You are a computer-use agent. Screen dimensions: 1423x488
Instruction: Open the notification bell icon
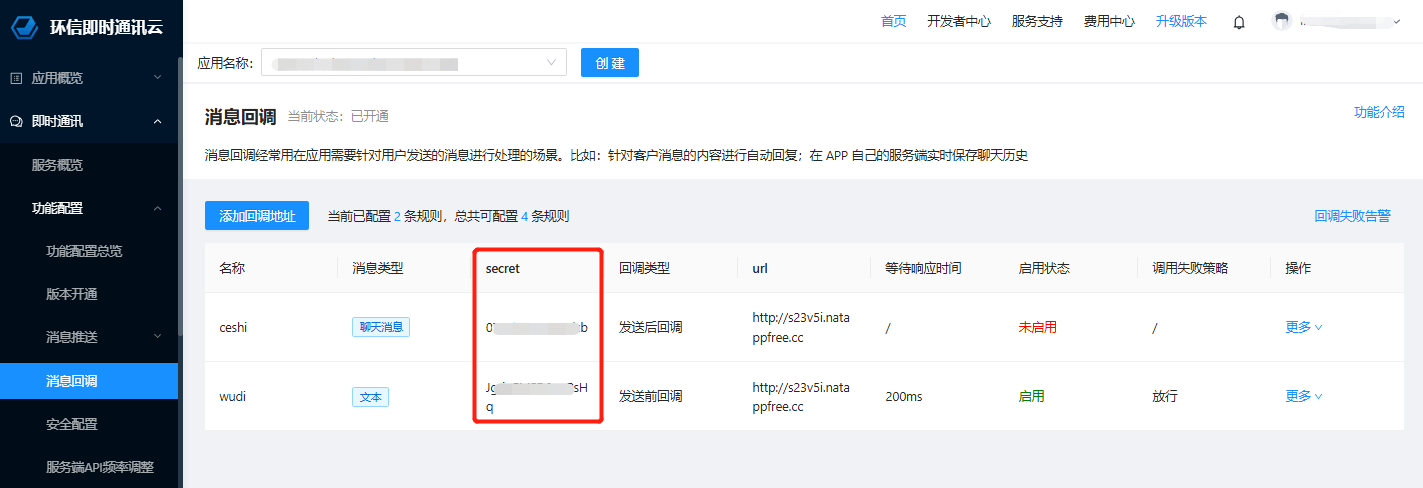pos(1239,22)
